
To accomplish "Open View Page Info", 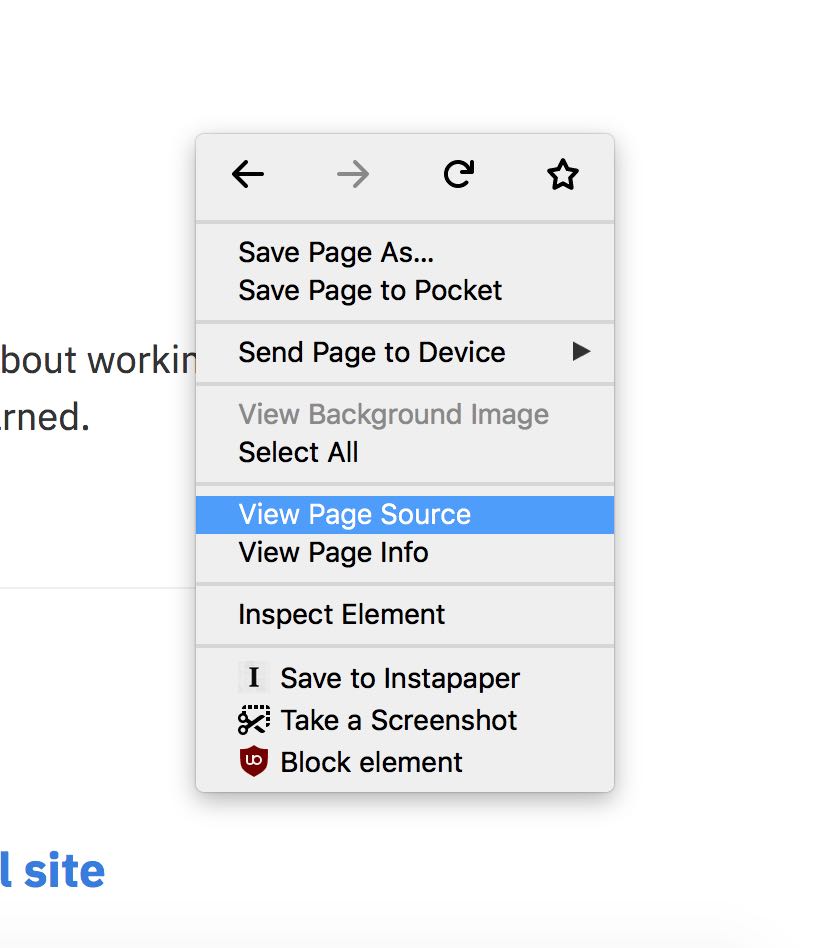I will coord(404,553).
